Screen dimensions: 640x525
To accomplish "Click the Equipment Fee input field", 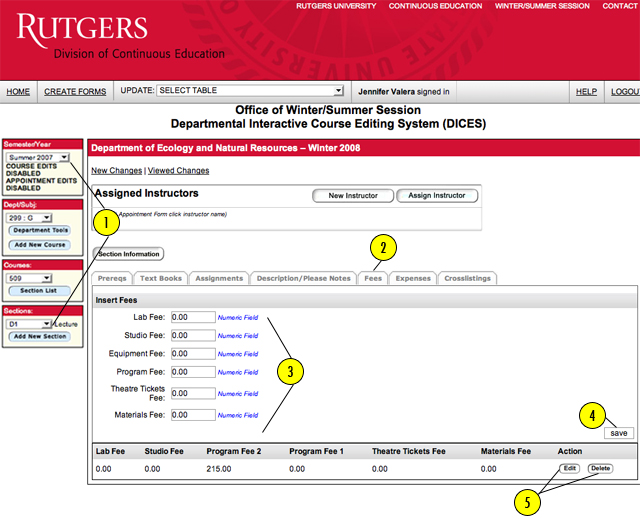I will click(x=193, y=354).
